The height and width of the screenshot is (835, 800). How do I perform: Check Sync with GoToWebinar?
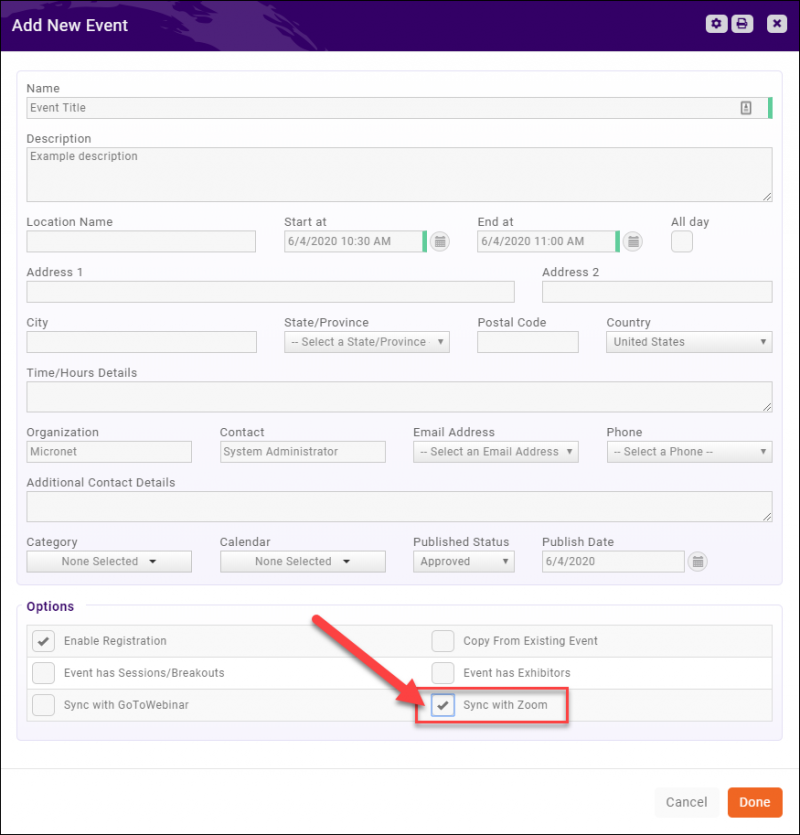click(43, 705)
